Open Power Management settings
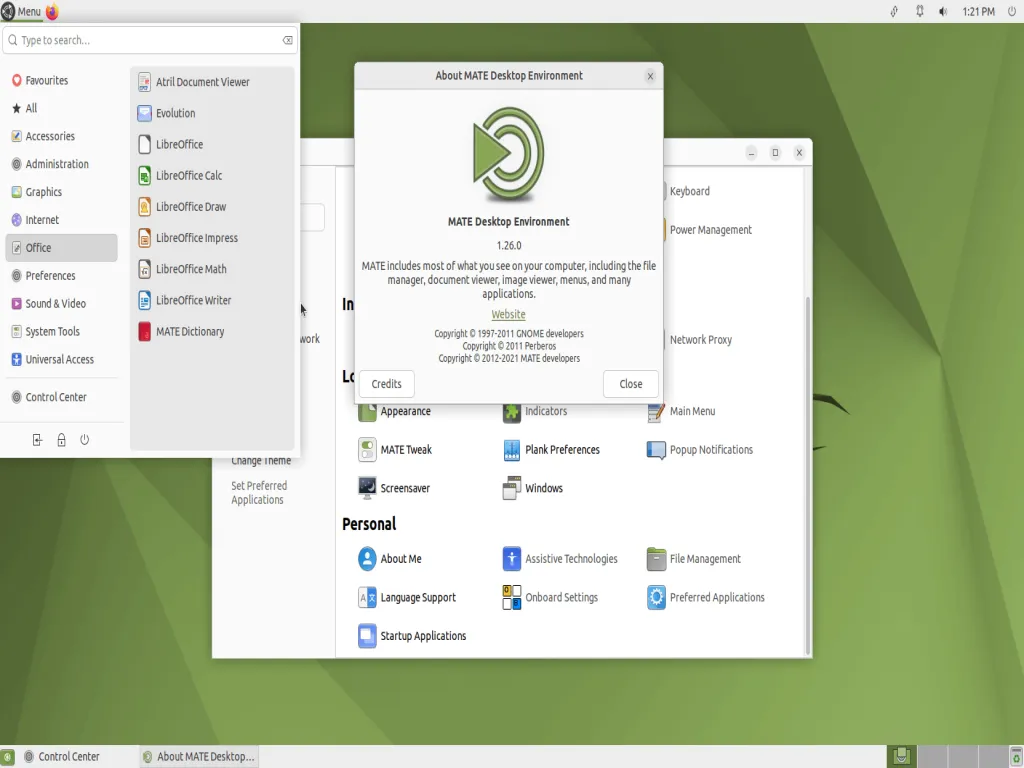Screen dimensions: 1024x768 point(708,229)
